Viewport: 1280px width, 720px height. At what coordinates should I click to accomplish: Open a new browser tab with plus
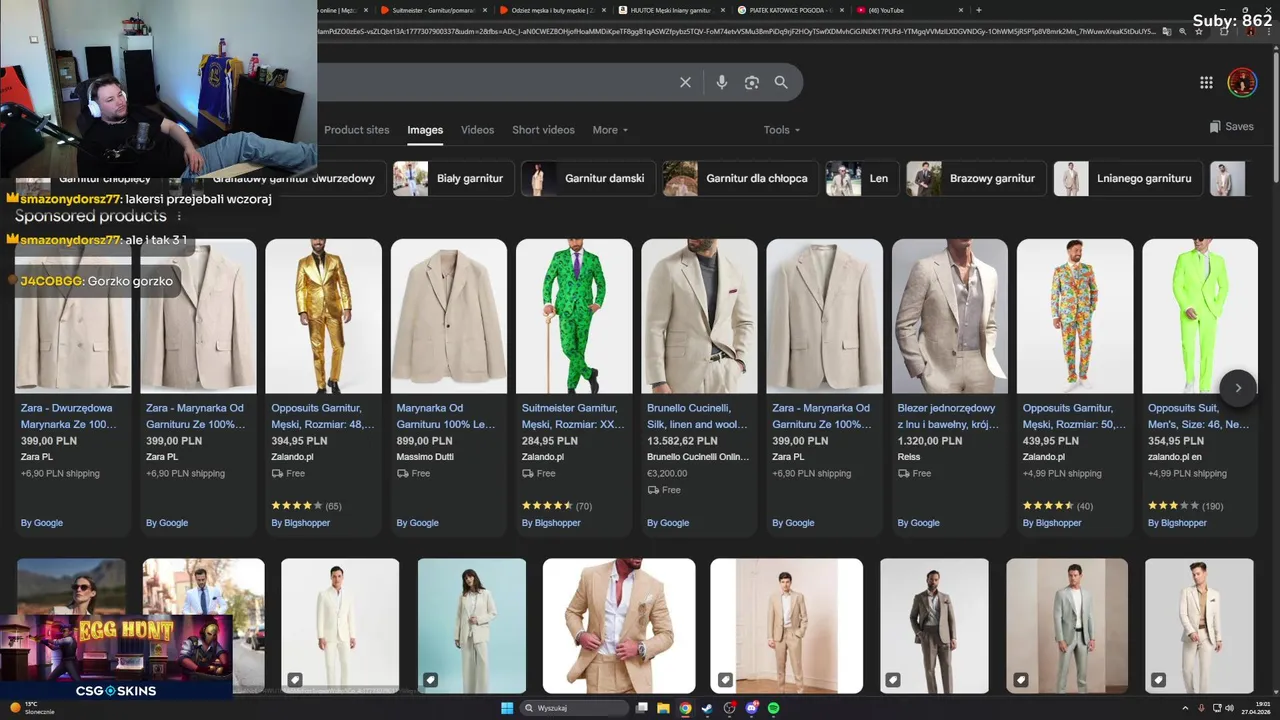pos(978,10)
